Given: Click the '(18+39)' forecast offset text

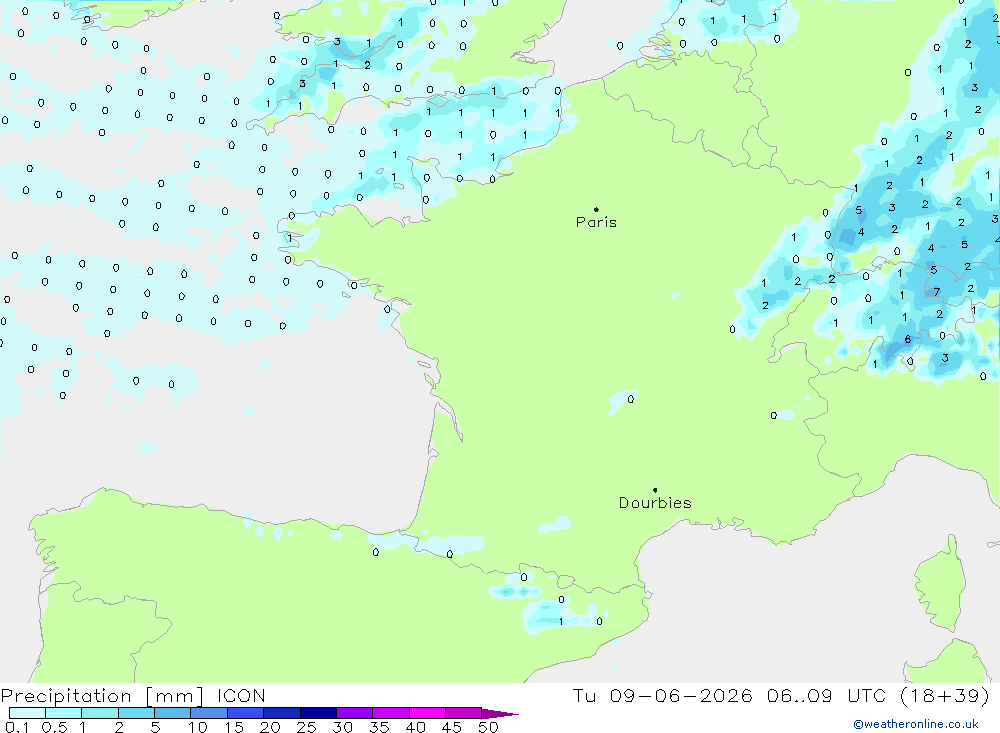Looking at the screenshot, I should point(945,695).
